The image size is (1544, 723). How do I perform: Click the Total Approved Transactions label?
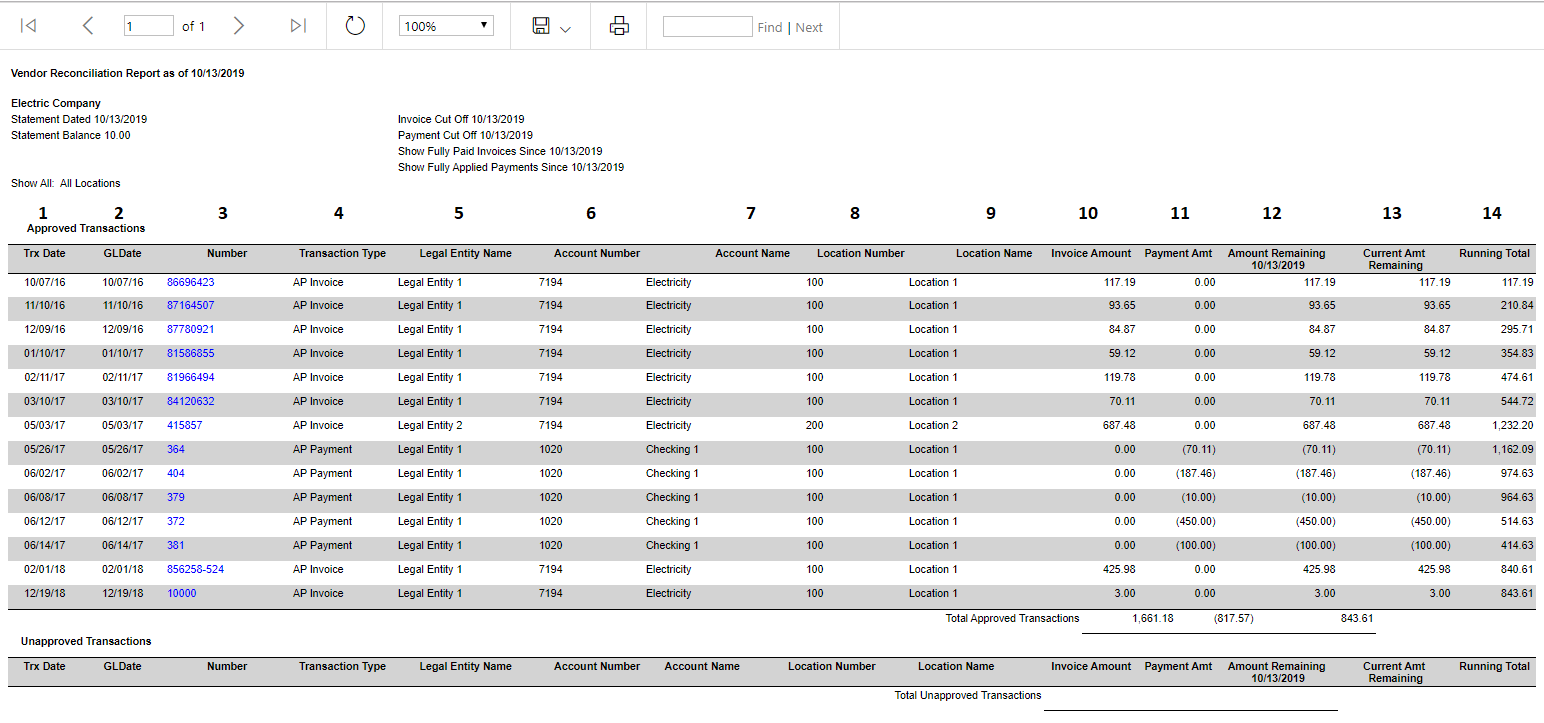(x=1012, y=619)
